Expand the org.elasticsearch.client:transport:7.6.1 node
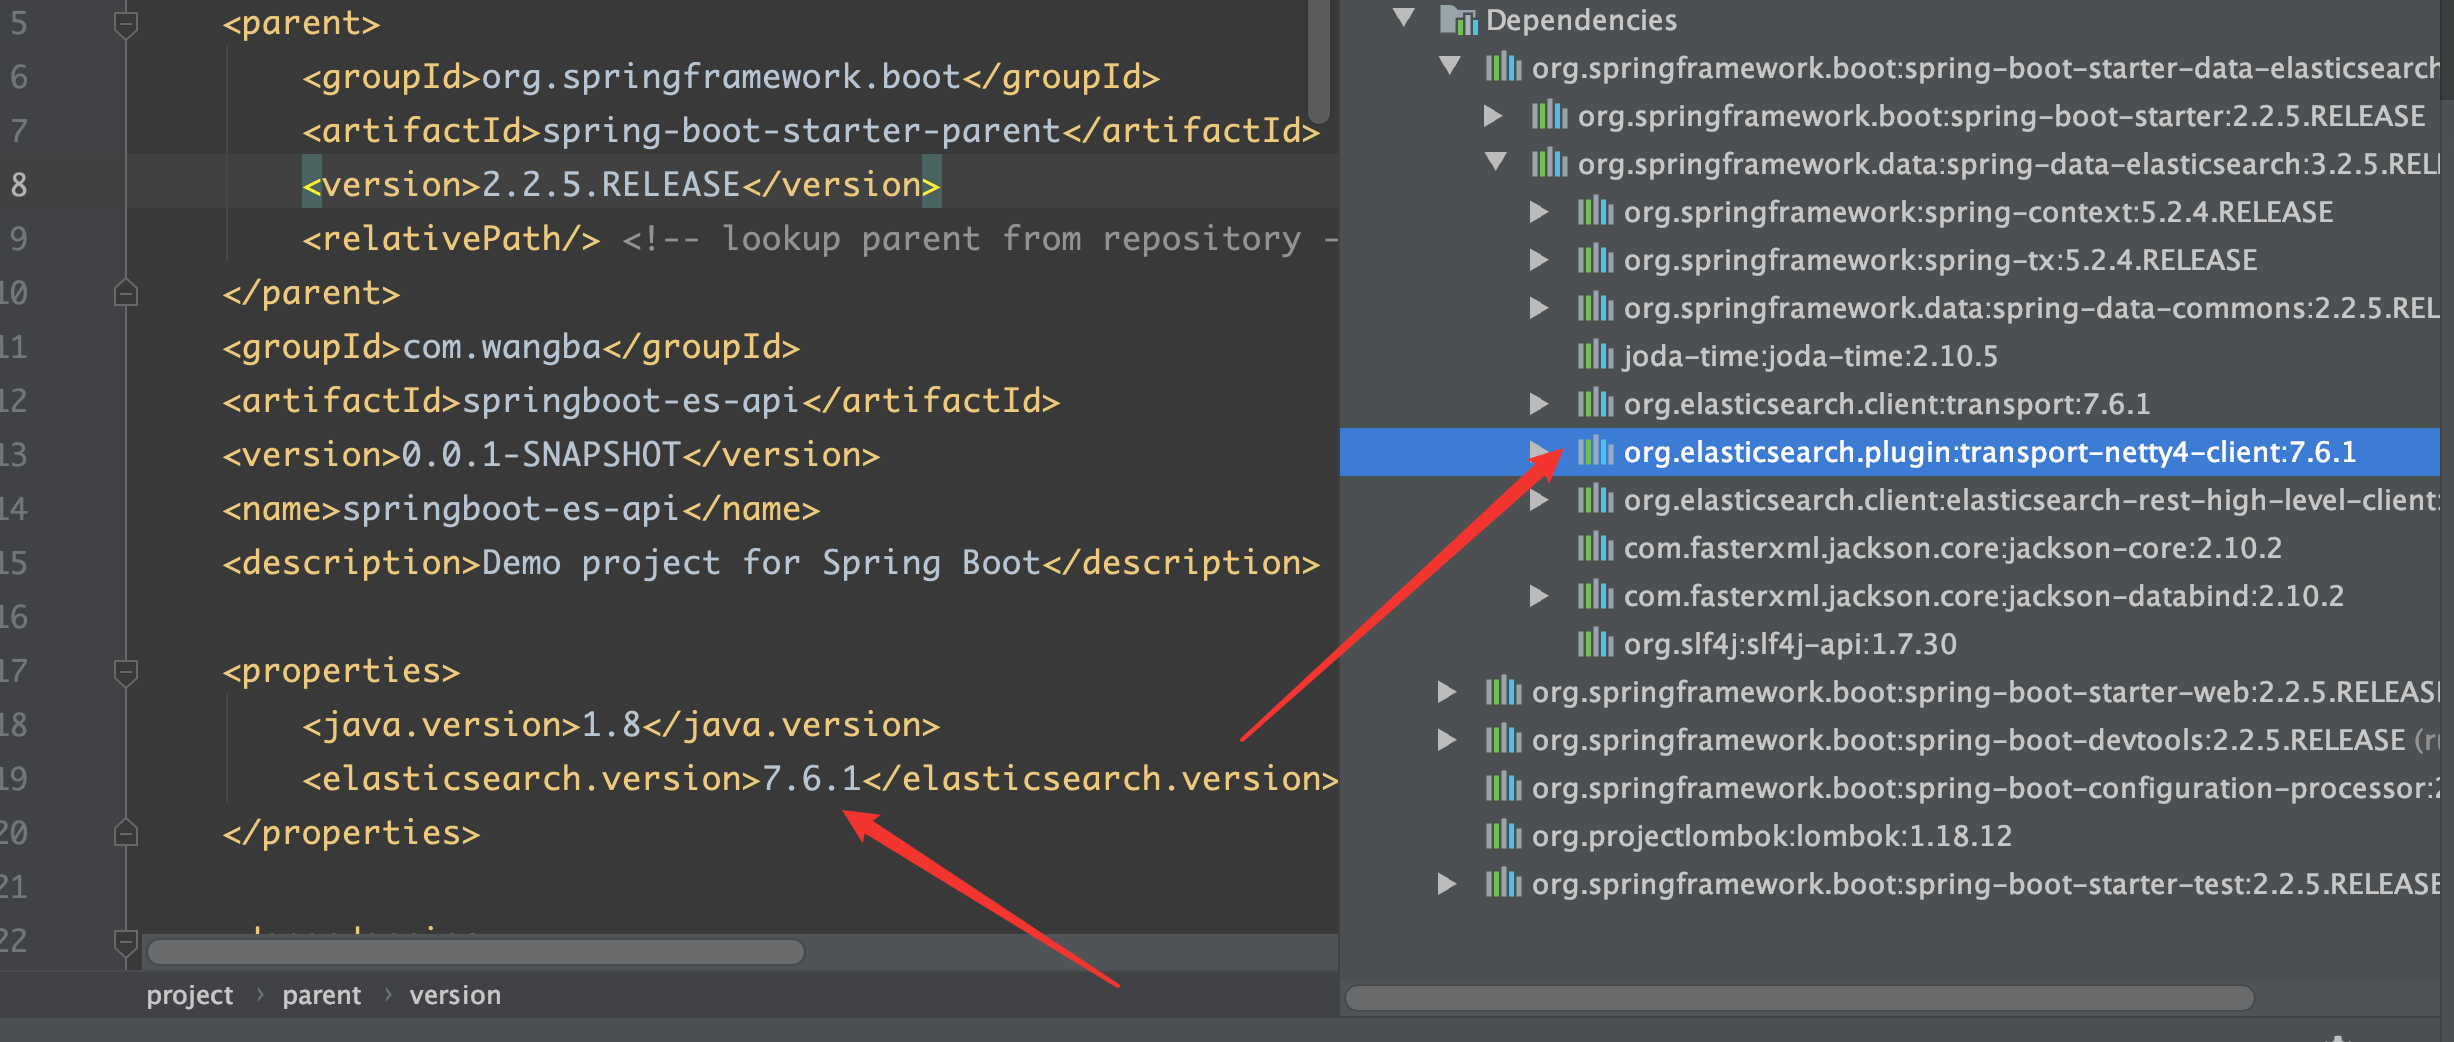 click(x=1539, y=404)
